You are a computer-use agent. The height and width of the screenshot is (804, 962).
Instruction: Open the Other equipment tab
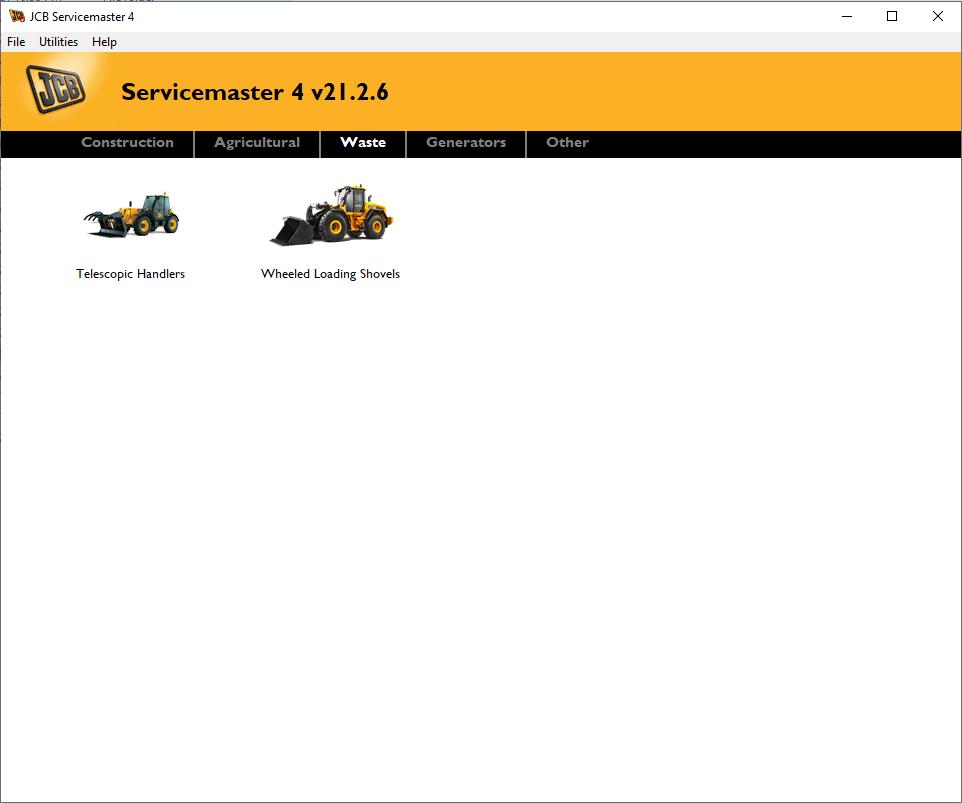(567, 143)
